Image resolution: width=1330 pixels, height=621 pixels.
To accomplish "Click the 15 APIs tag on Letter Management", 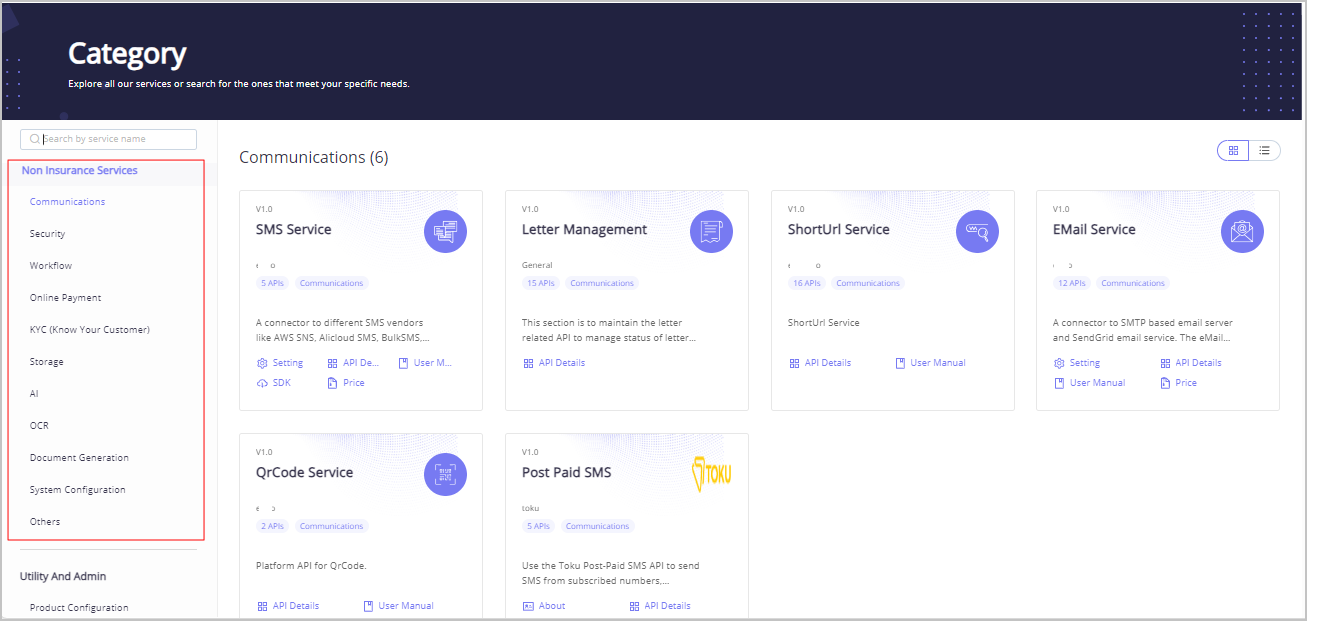I will [540, 284].
